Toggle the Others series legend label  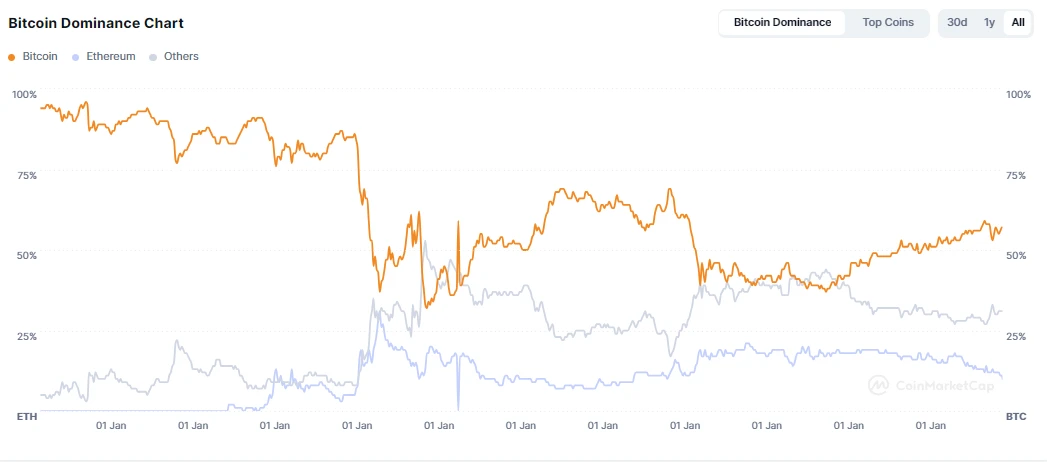pos(181,57)
